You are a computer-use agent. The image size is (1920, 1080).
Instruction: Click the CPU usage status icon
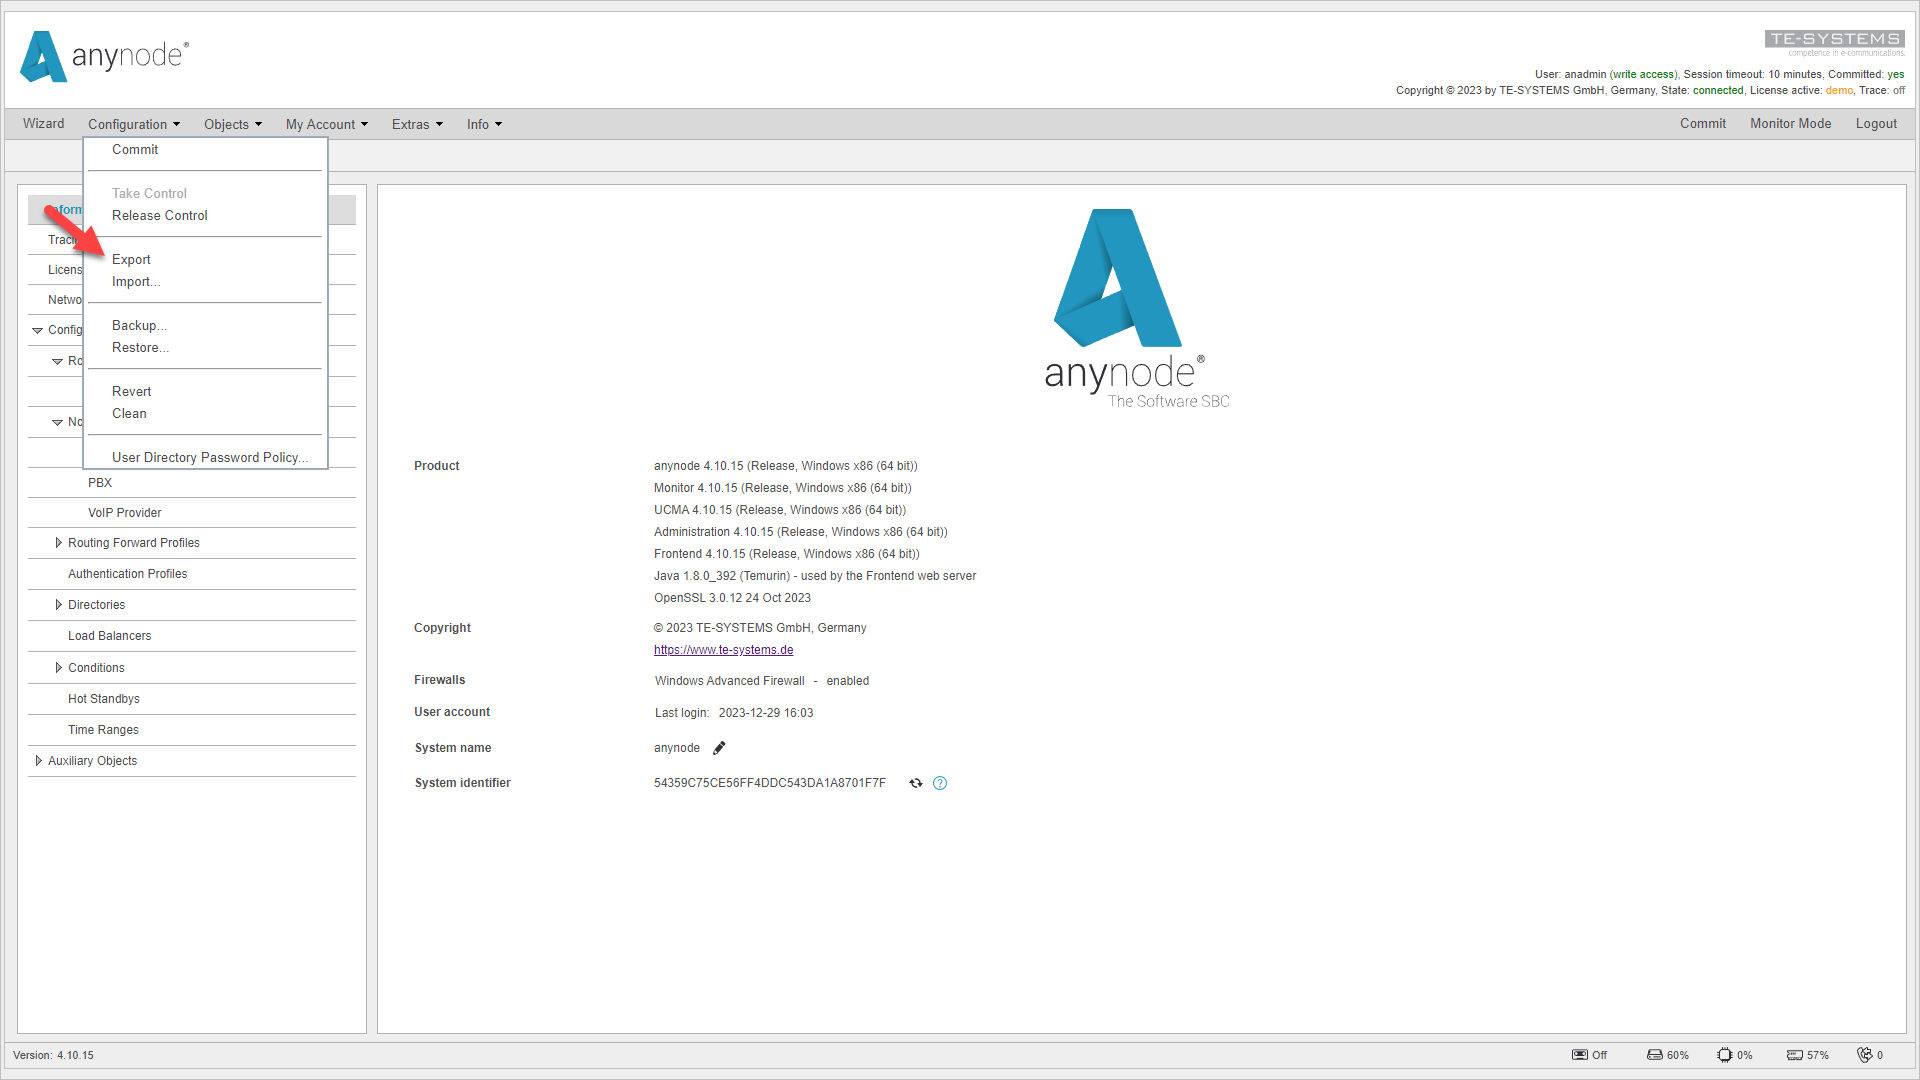click(1725, 1055)
